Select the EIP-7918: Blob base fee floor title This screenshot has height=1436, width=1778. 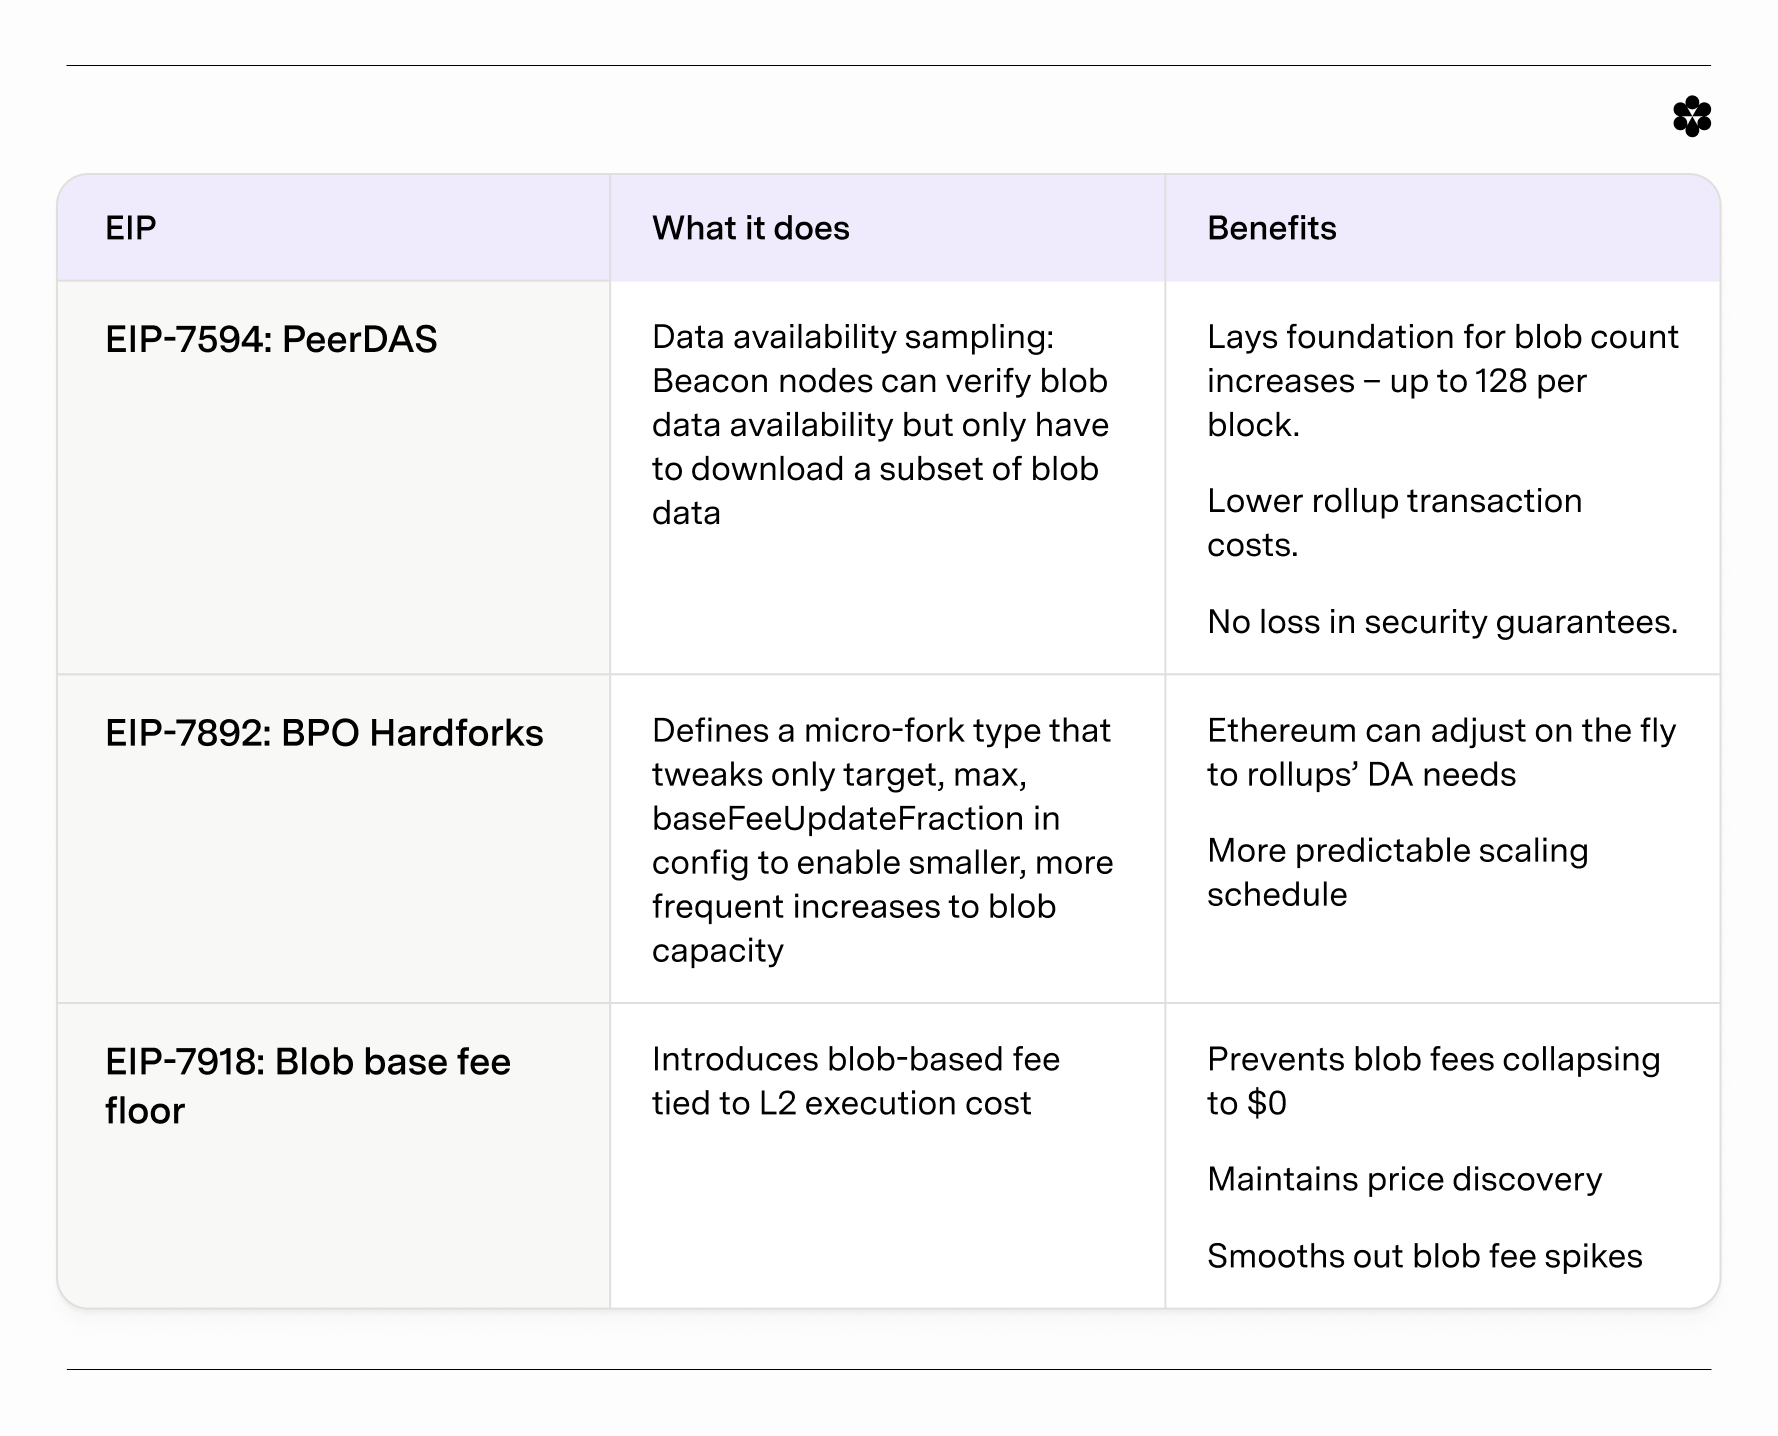click(307, 1086)
